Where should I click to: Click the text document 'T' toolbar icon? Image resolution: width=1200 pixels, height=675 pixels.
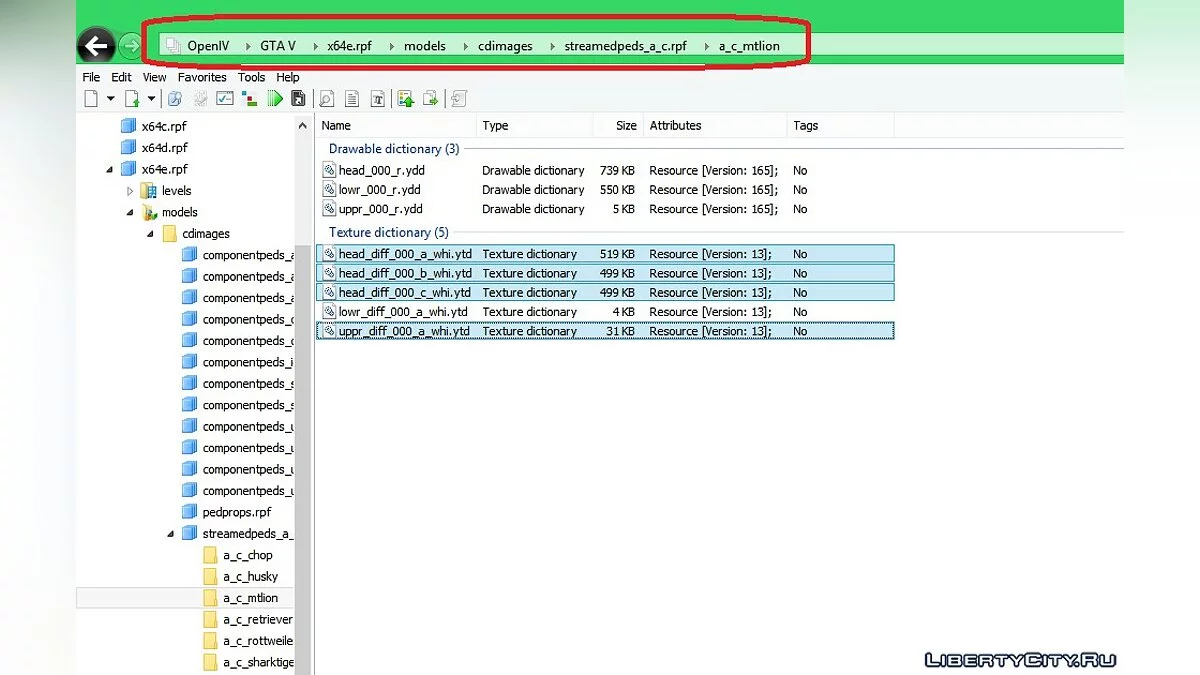point(378,98)
